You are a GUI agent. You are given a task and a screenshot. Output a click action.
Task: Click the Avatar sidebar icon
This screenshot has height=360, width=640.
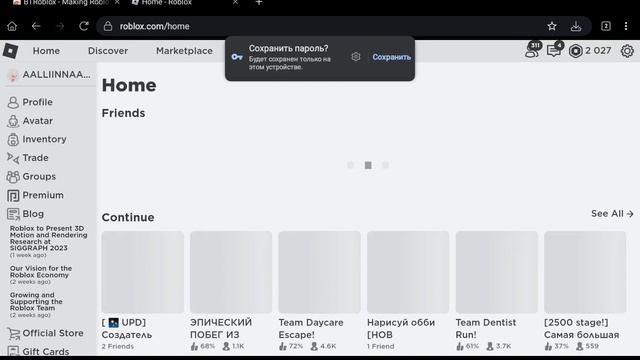tap(13, 121)
